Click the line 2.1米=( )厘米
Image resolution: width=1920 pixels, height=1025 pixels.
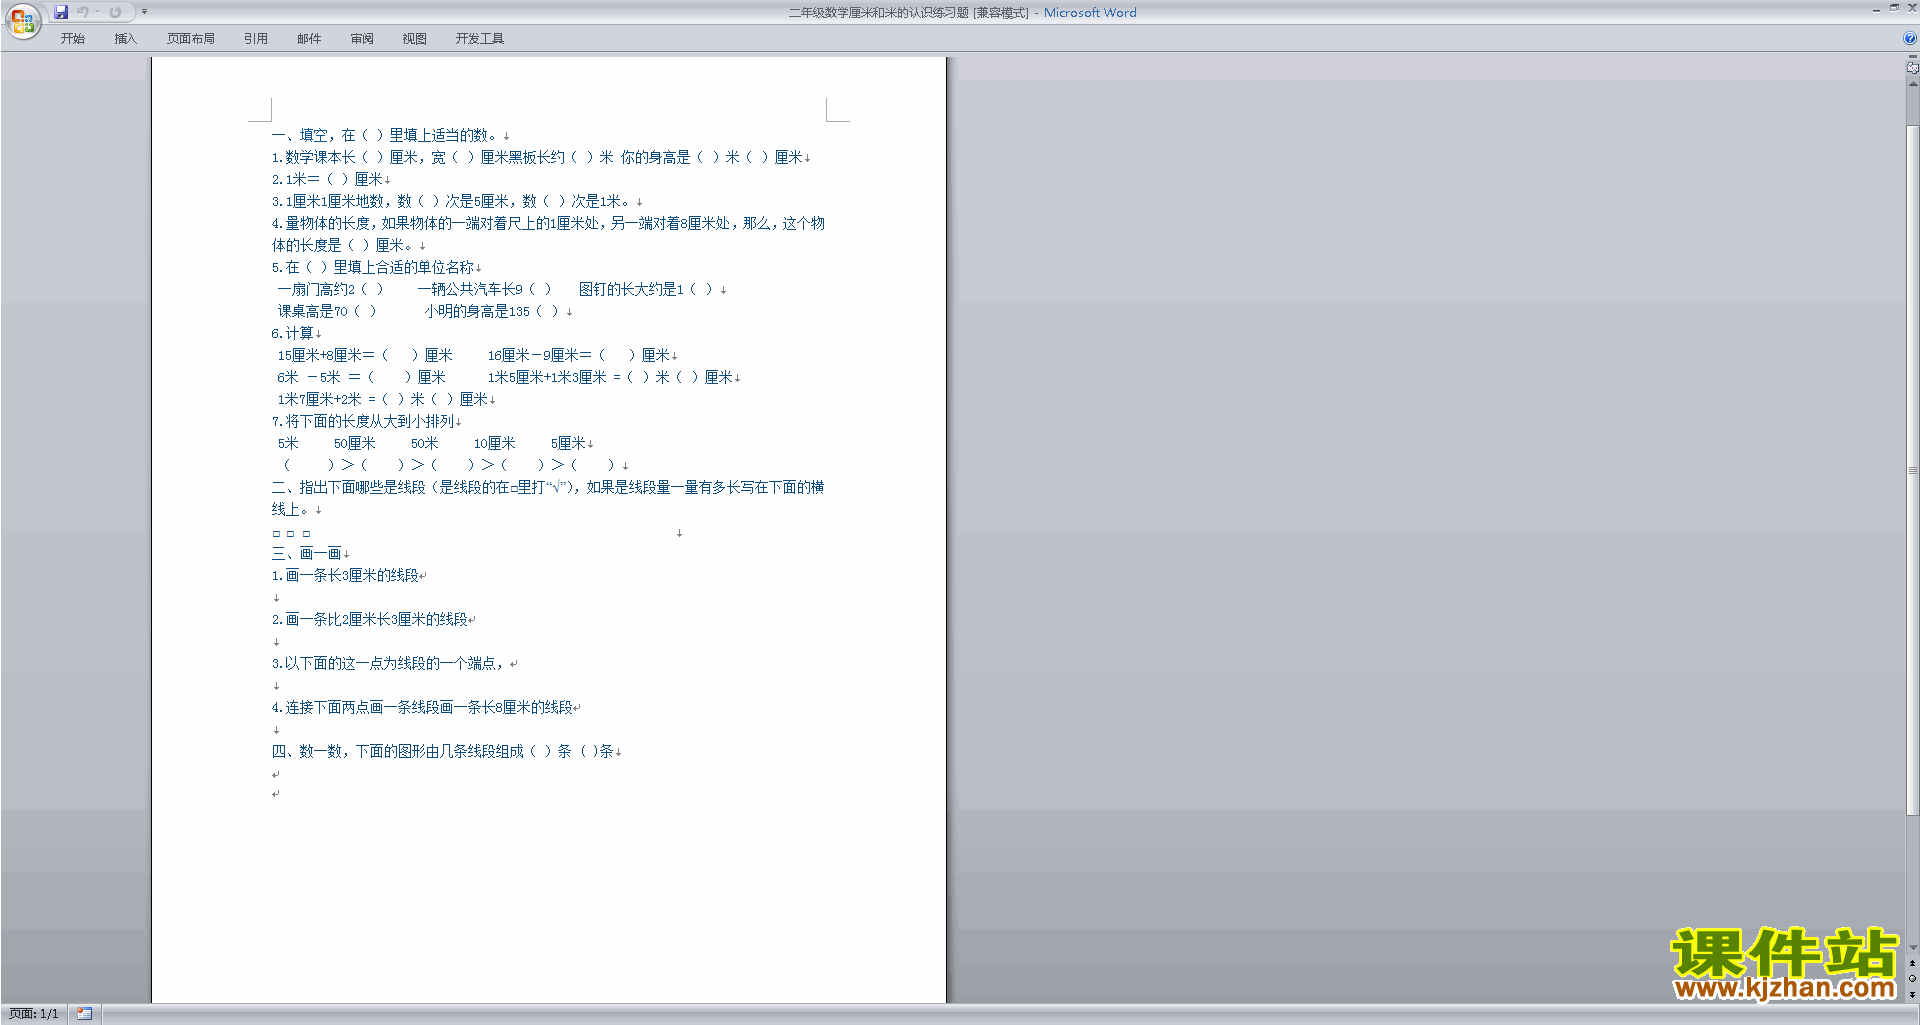(326, 179)
